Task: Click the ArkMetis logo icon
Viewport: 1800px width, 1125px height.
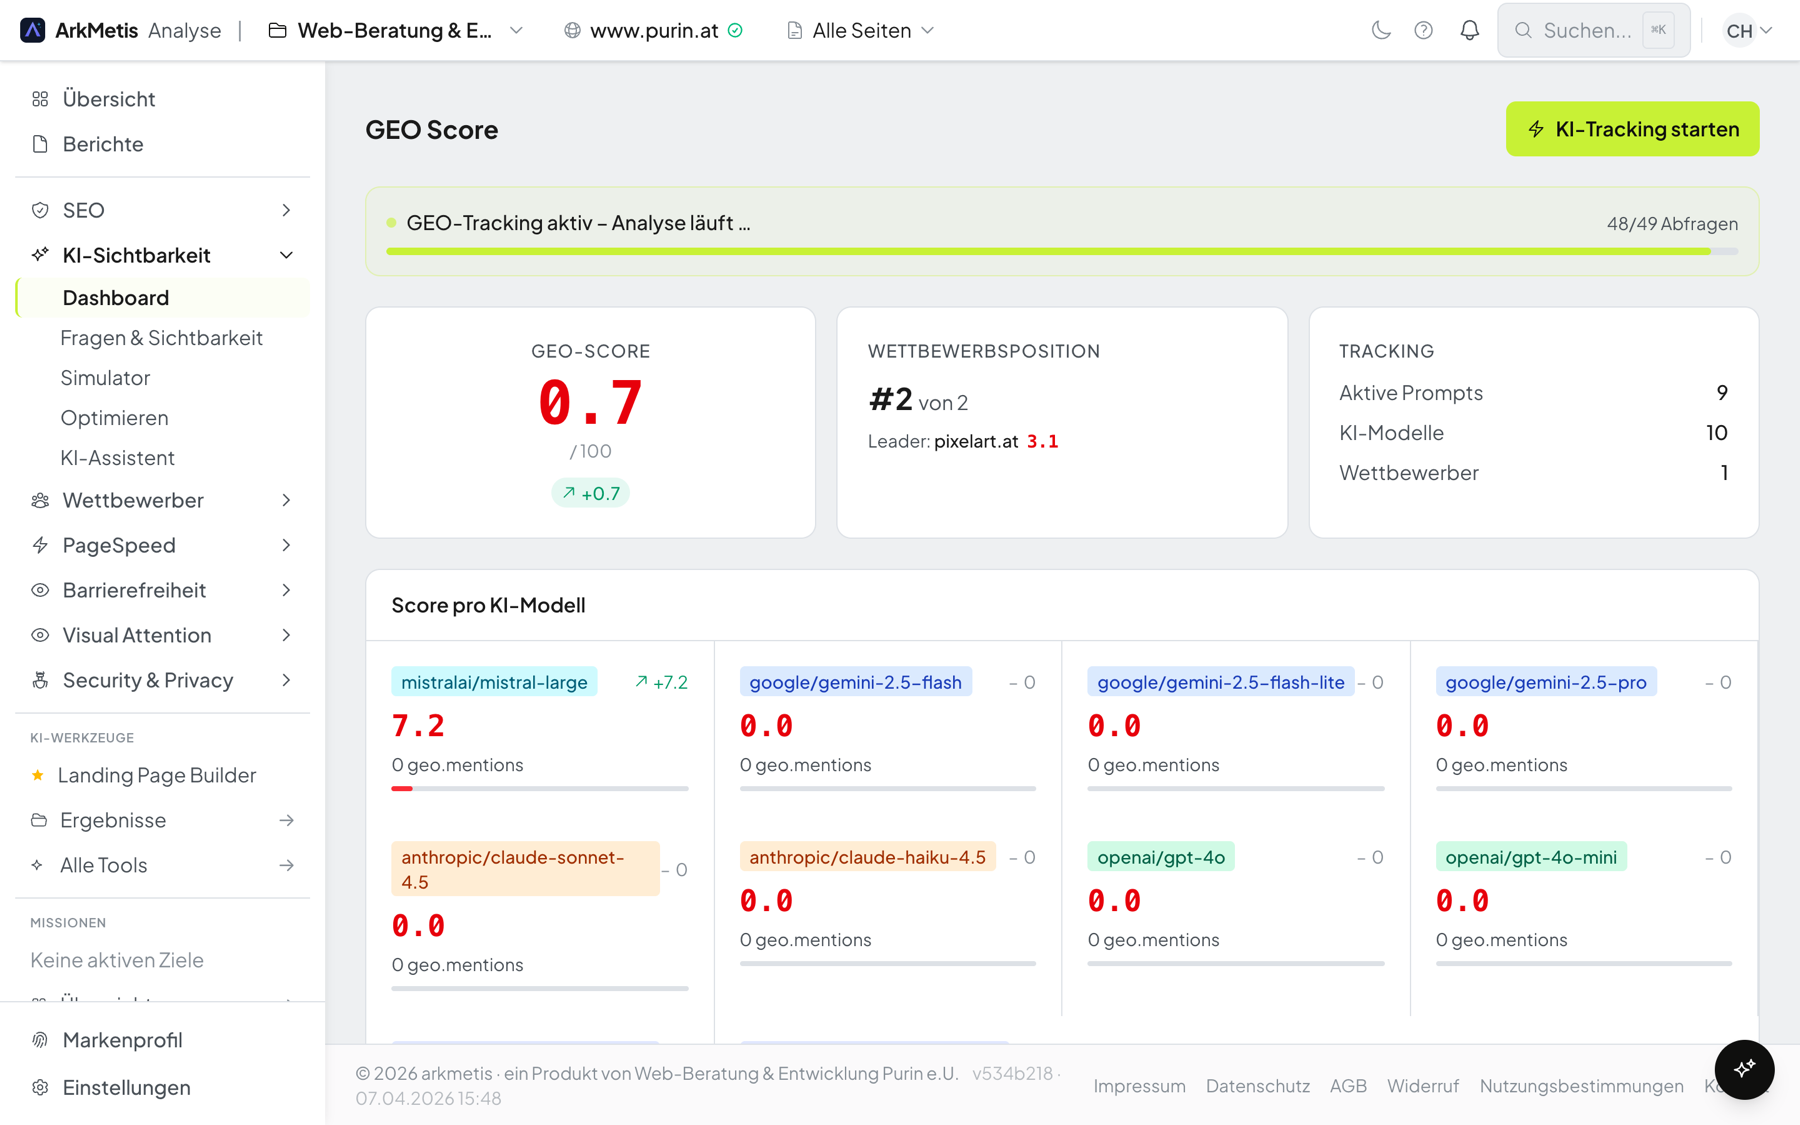Action: pyautogui.click(x=33, y=30)
